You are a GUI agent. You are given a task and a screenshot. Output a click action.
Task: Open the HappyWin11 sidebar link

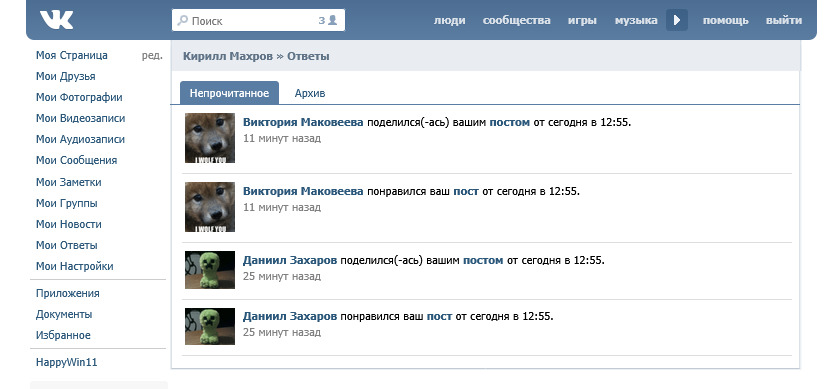tap(66, 363)
